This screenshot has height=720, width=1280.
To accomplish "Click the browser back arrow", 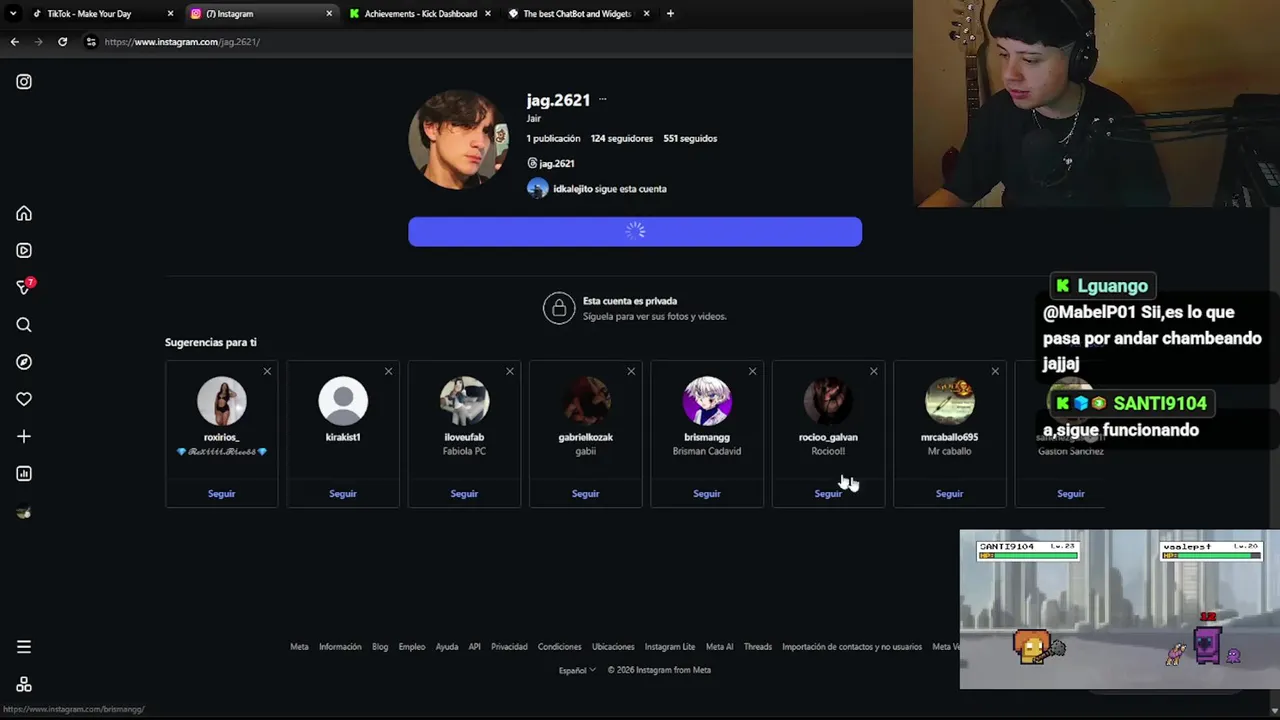I will click(14, 41).
